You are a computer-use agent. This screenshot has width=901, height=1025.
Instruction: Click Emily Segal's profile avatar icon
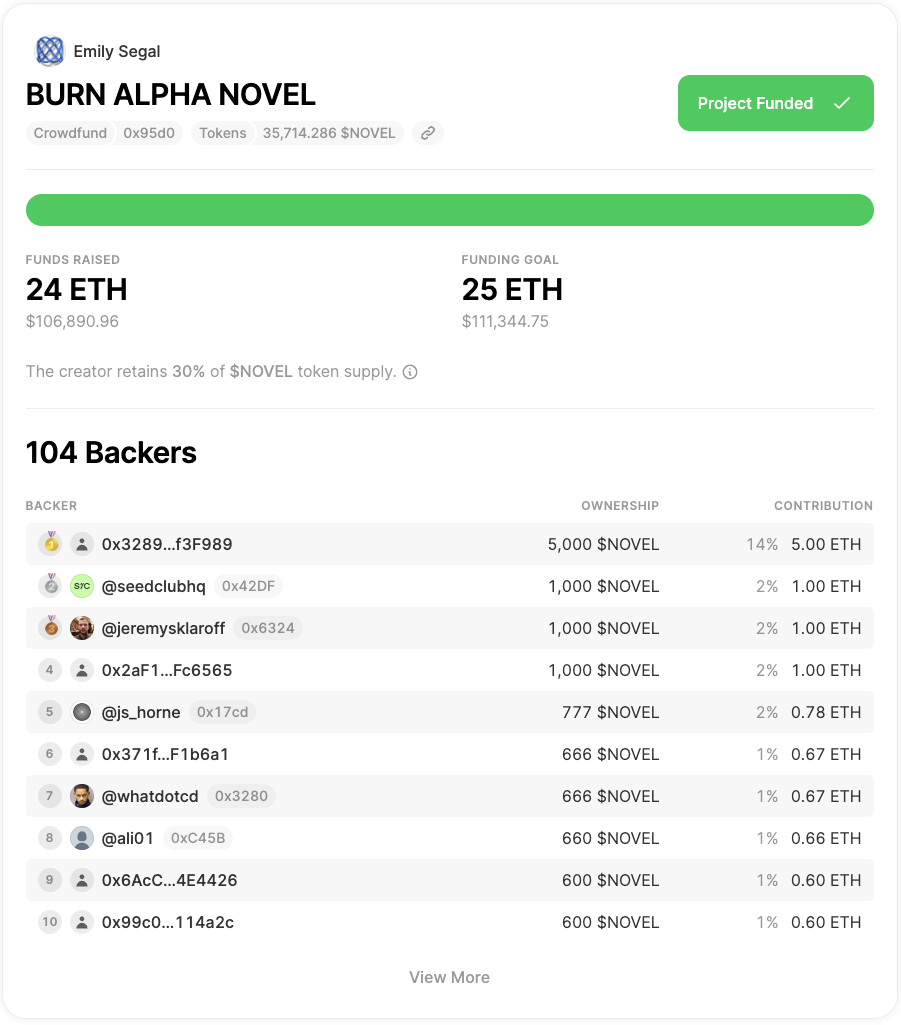tap(50, 51)
